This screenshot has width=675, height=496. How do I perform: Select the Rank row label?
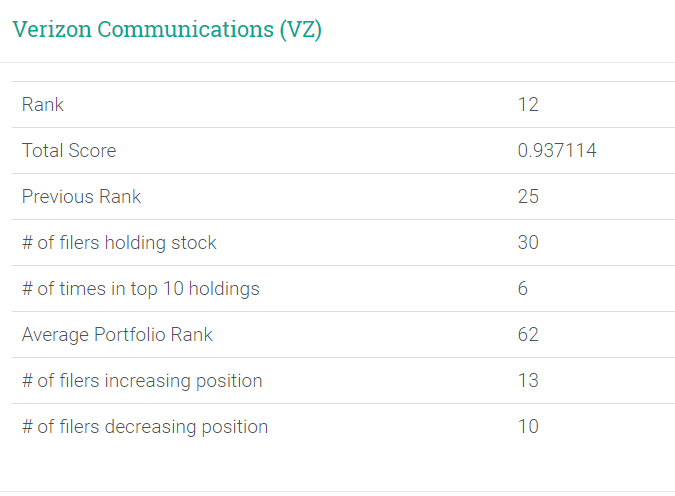click(43, 105)
